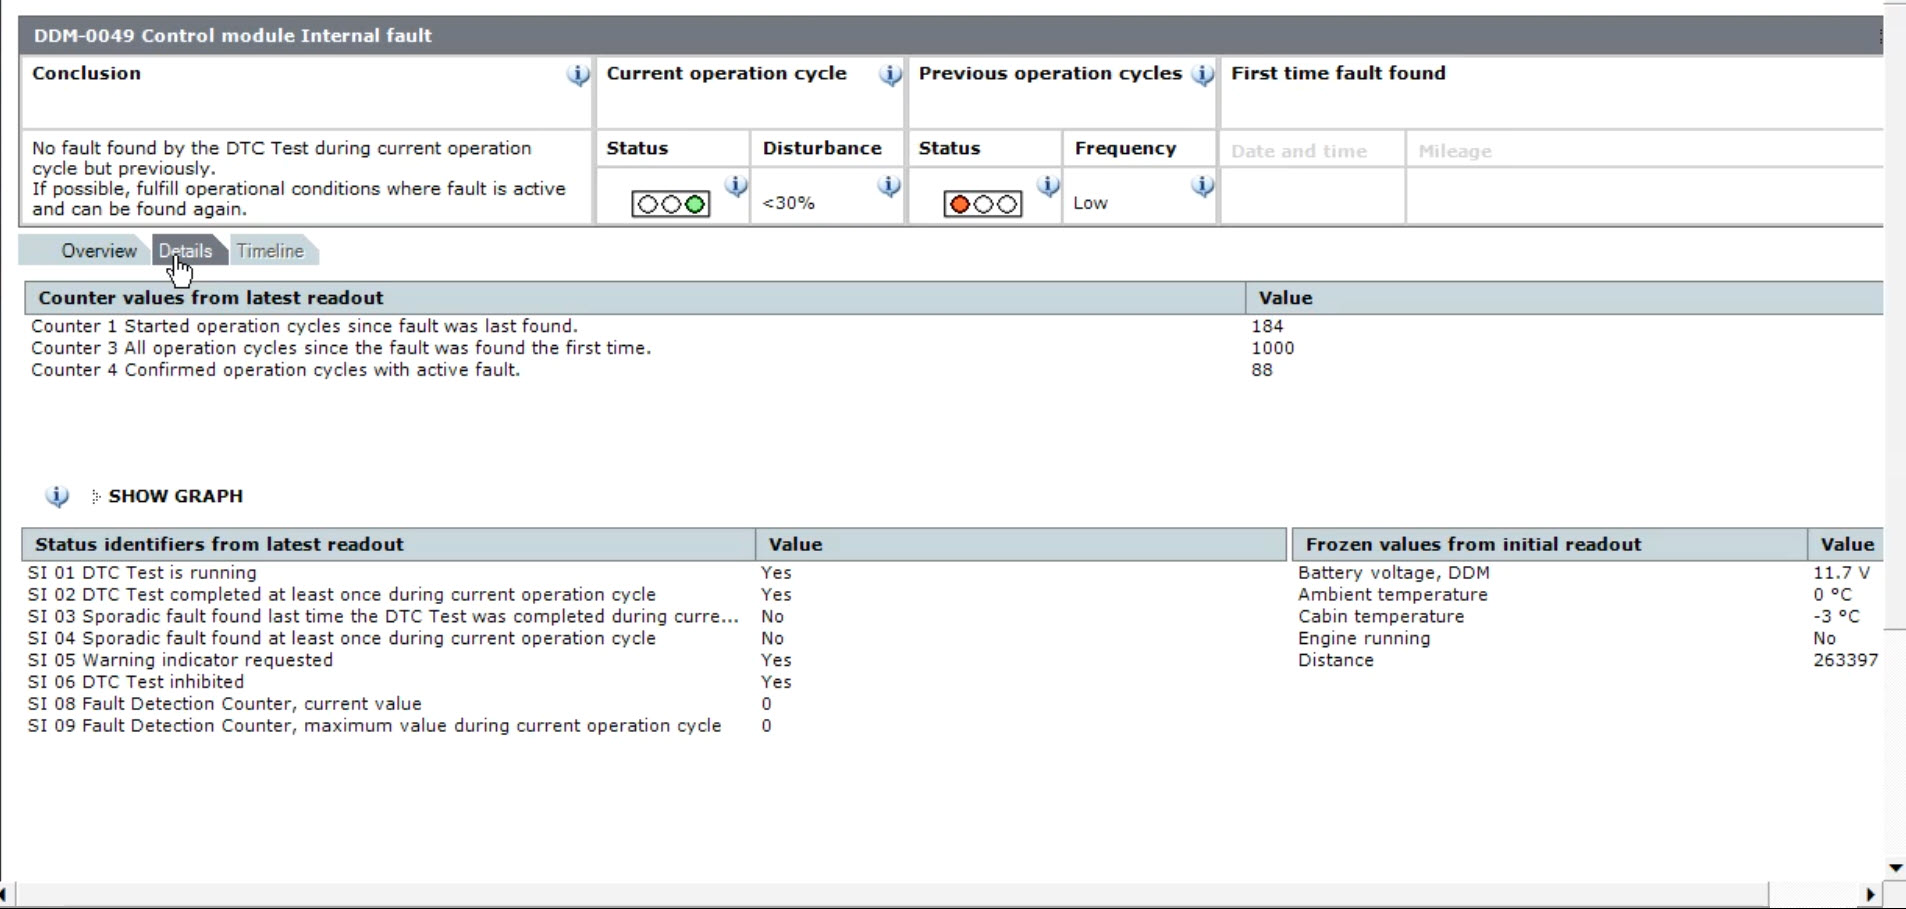Viewport: 1906px width, 909px height.
Task: Open info icon beside the <30% disturbance value
Action: (888, 186)
